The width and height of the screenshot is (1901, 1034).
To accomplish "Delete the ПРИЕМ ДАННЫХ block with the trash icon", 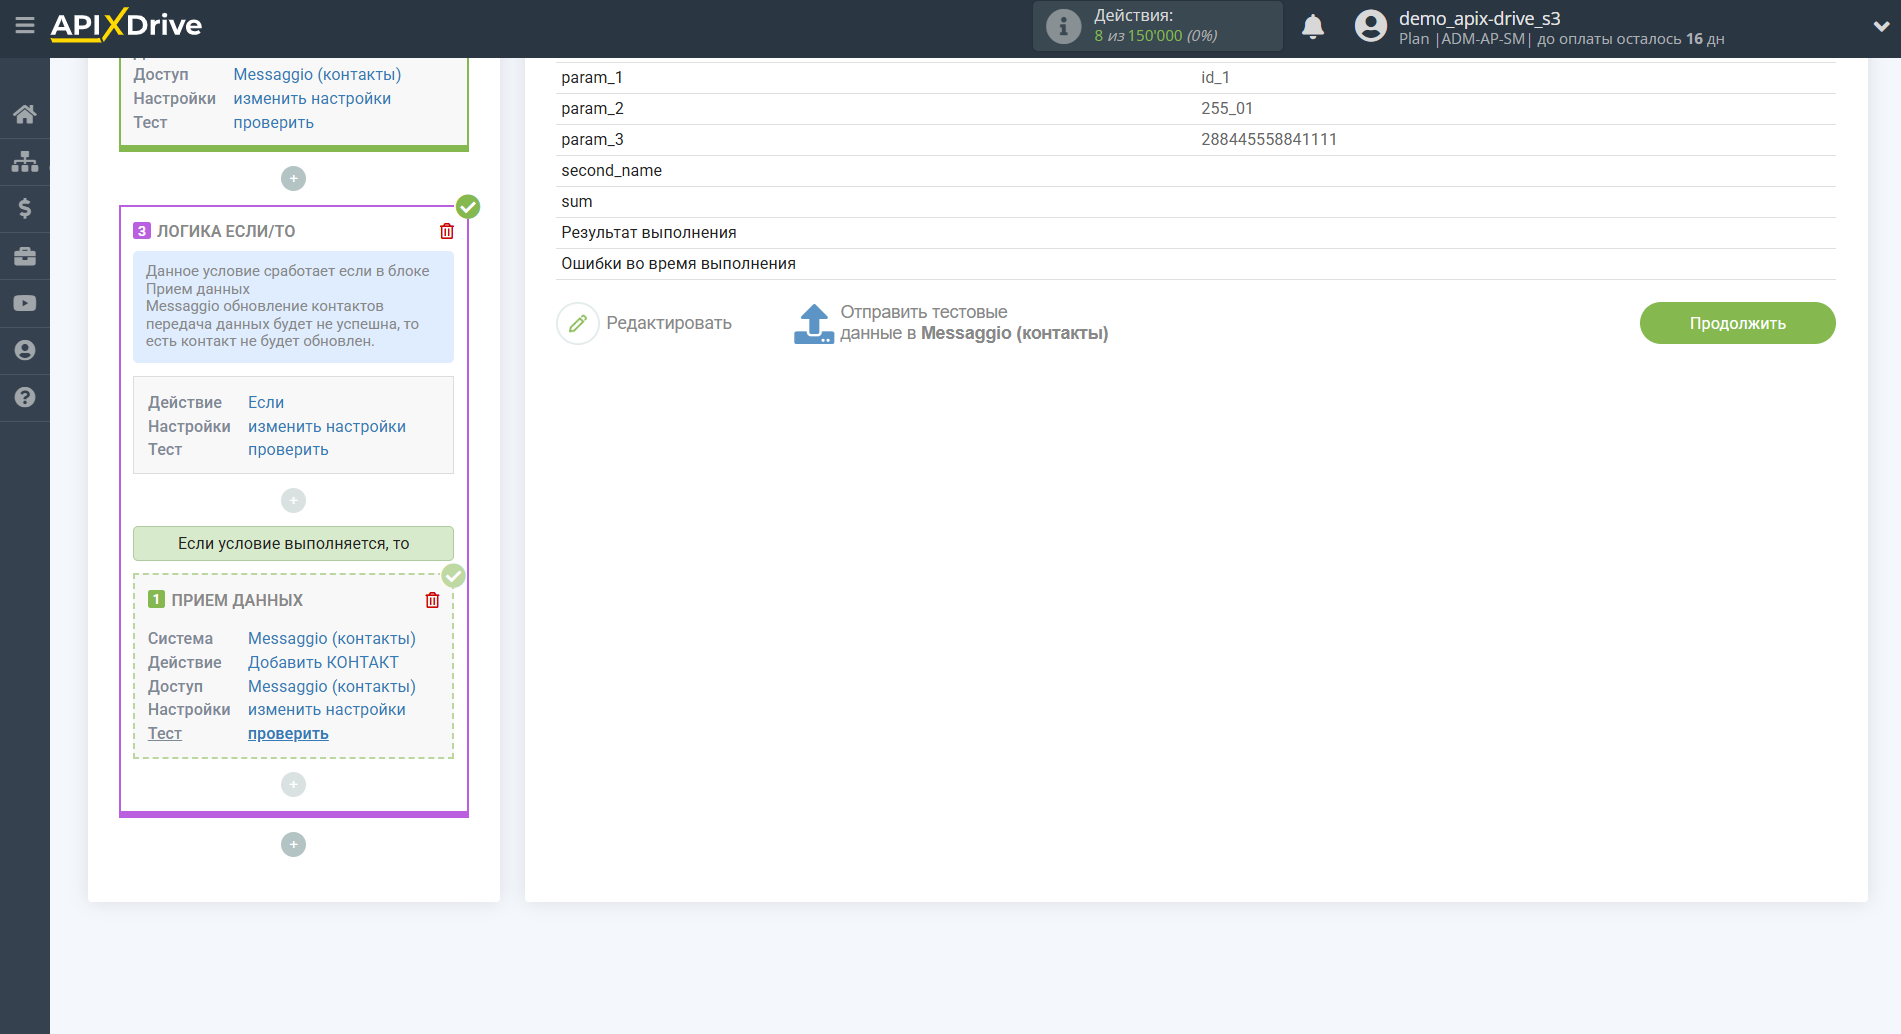I will tap(432, 600).
